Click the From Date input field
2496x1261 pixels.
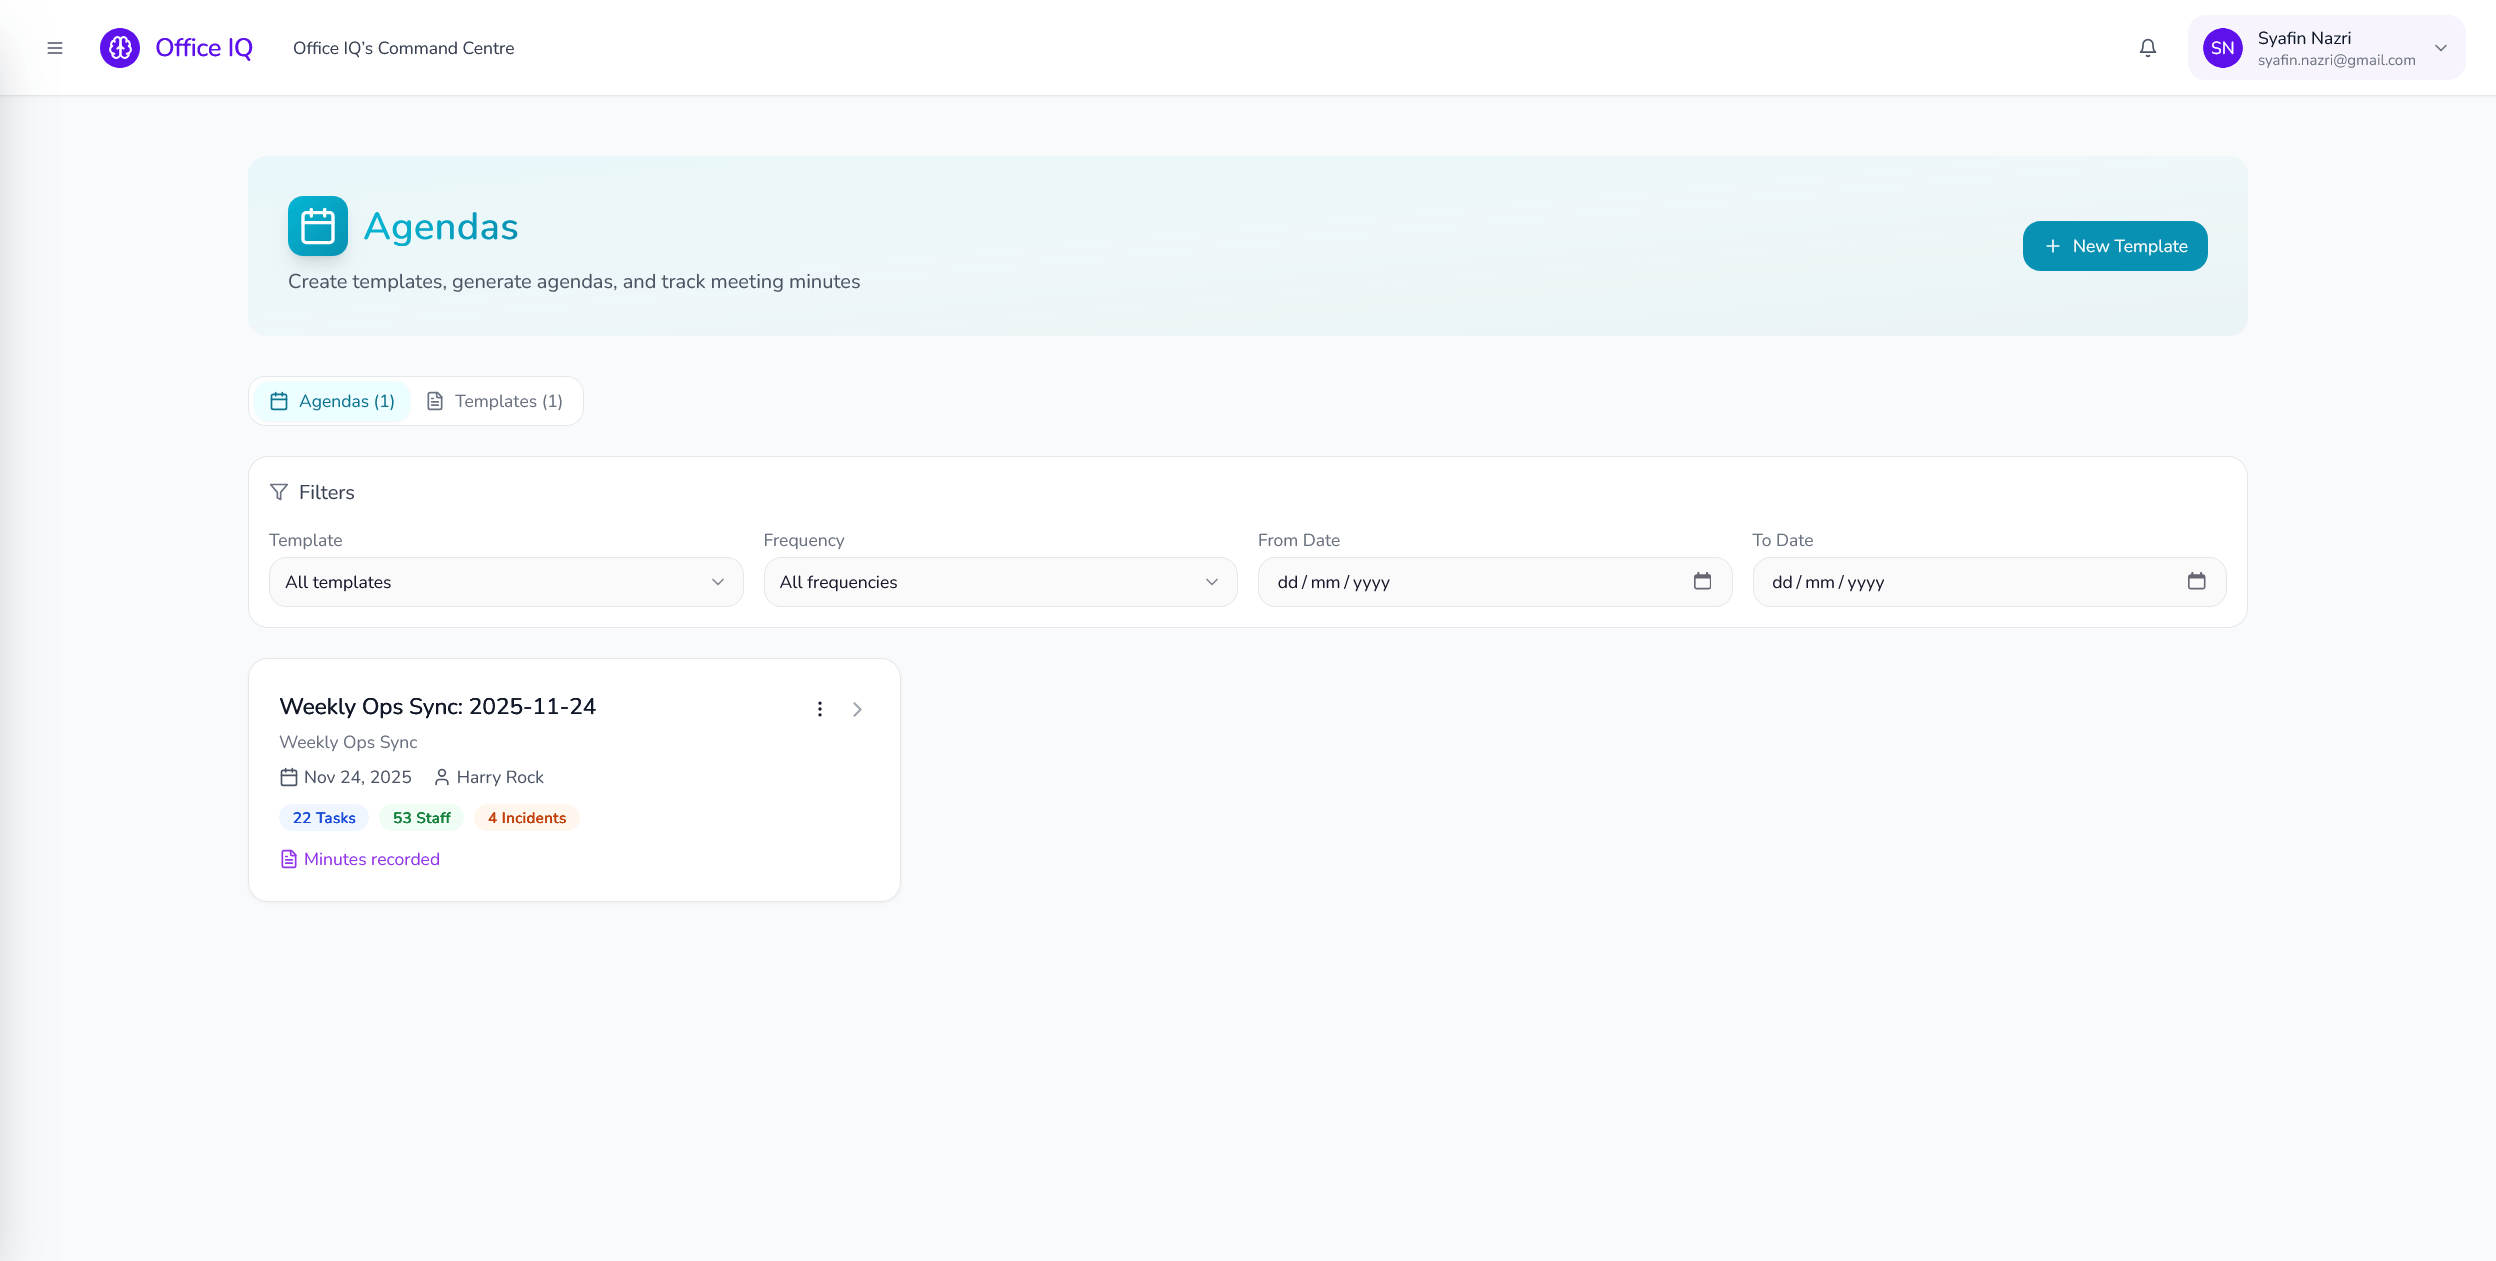(x=1470, y=582)
